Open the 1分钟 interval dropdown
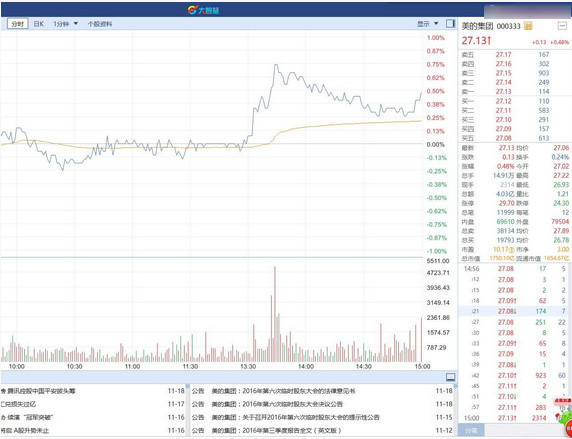572x439 pixels. coord(66,24)
